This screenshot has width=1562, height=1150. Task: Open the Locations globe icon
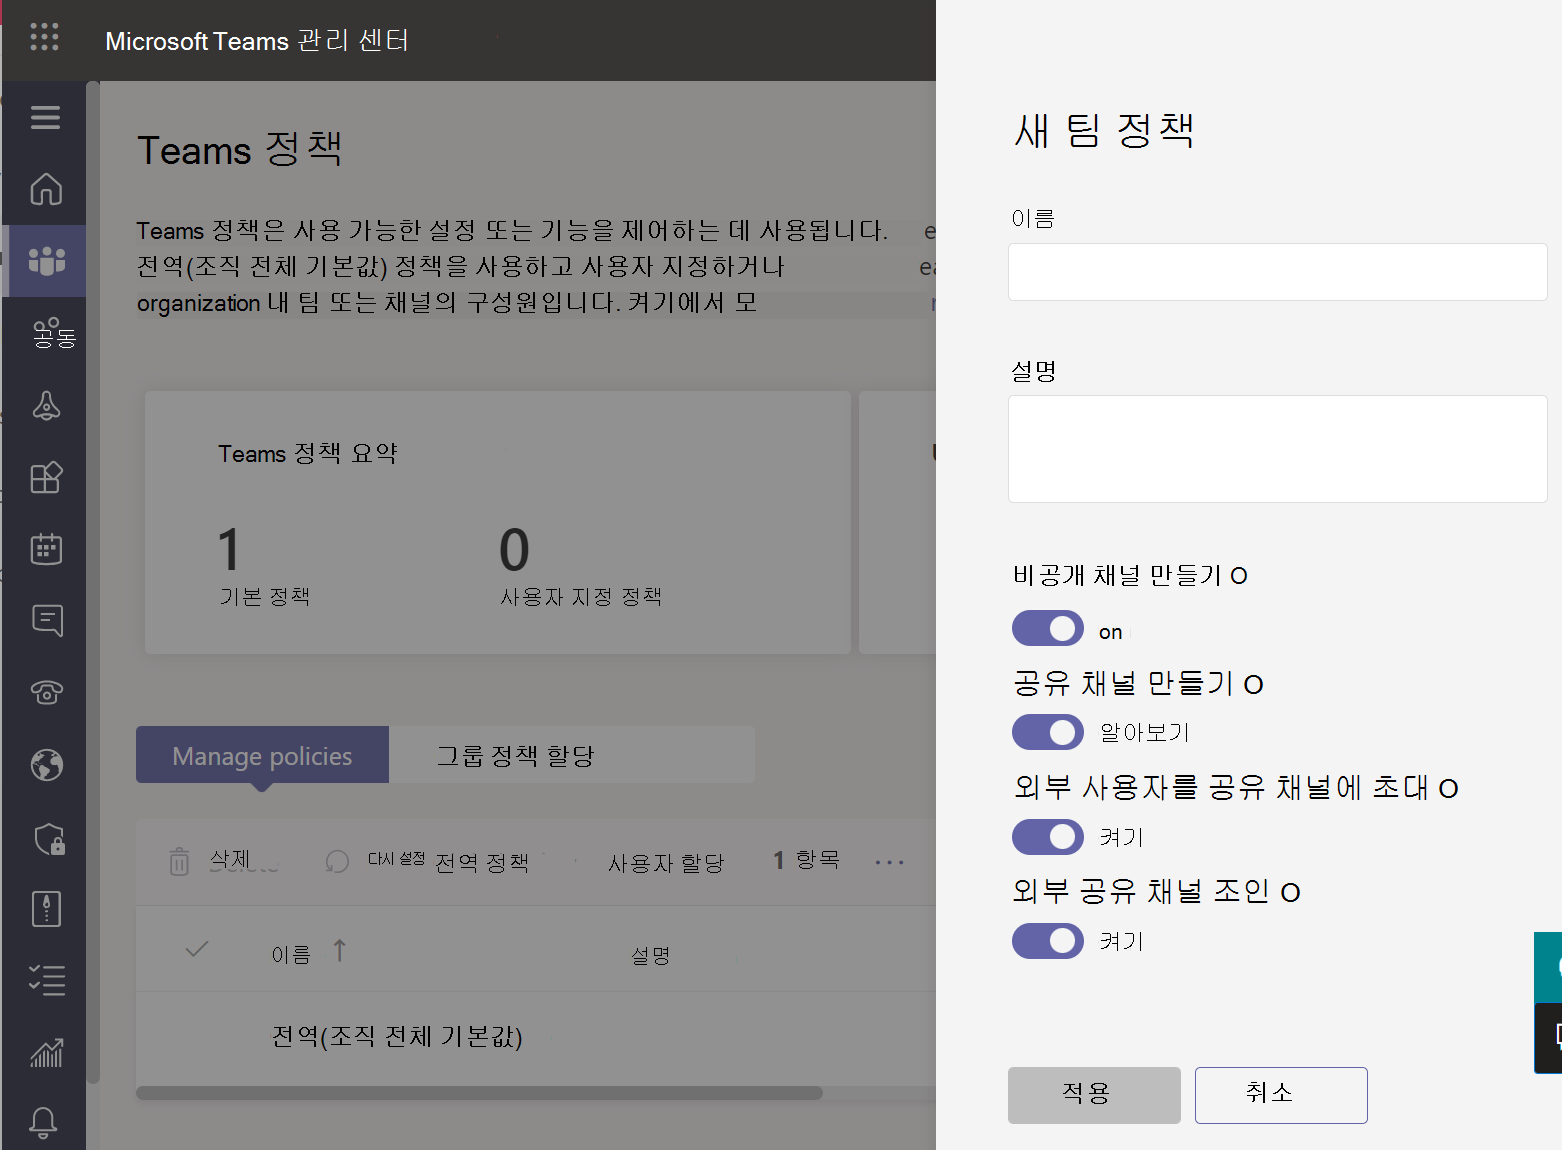[47, 765]
